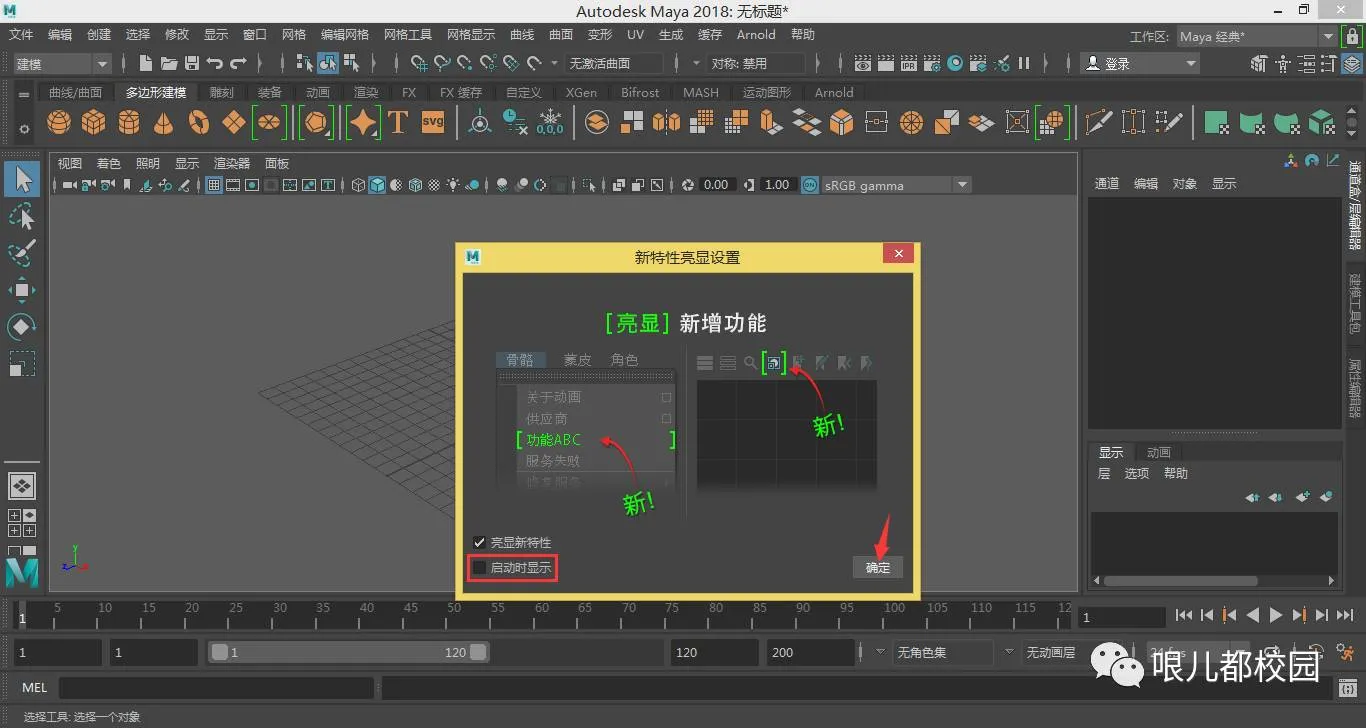Click the 确定 button in the dialog
The image size is (1366, 728).
(878, 567)
